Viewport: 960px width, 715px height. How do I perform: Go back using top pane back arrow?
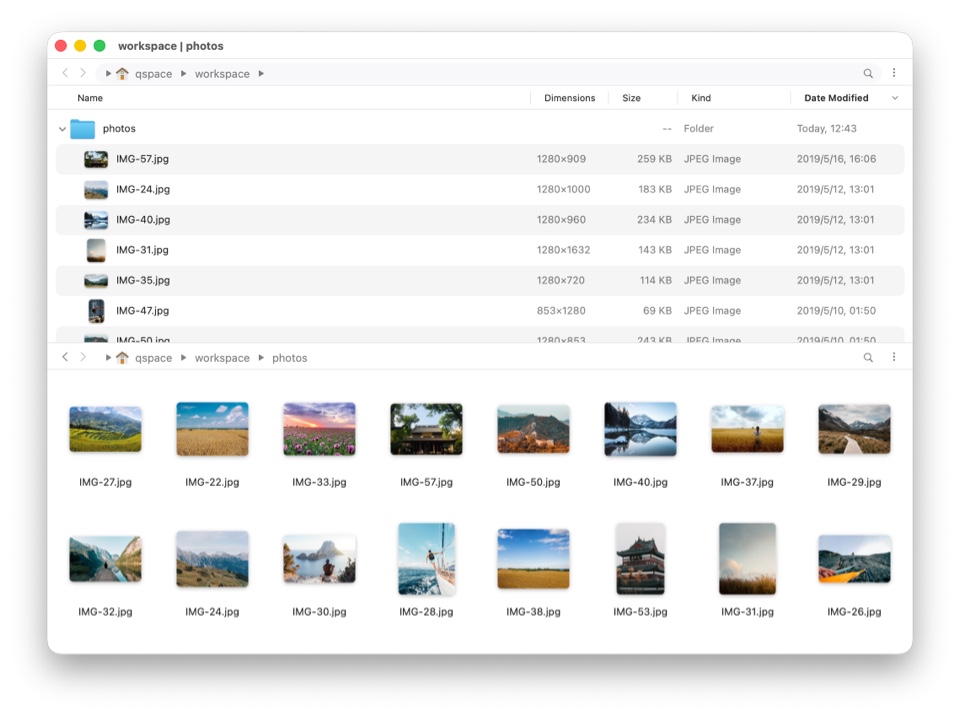pyautogui.click(x=65, y=73)
